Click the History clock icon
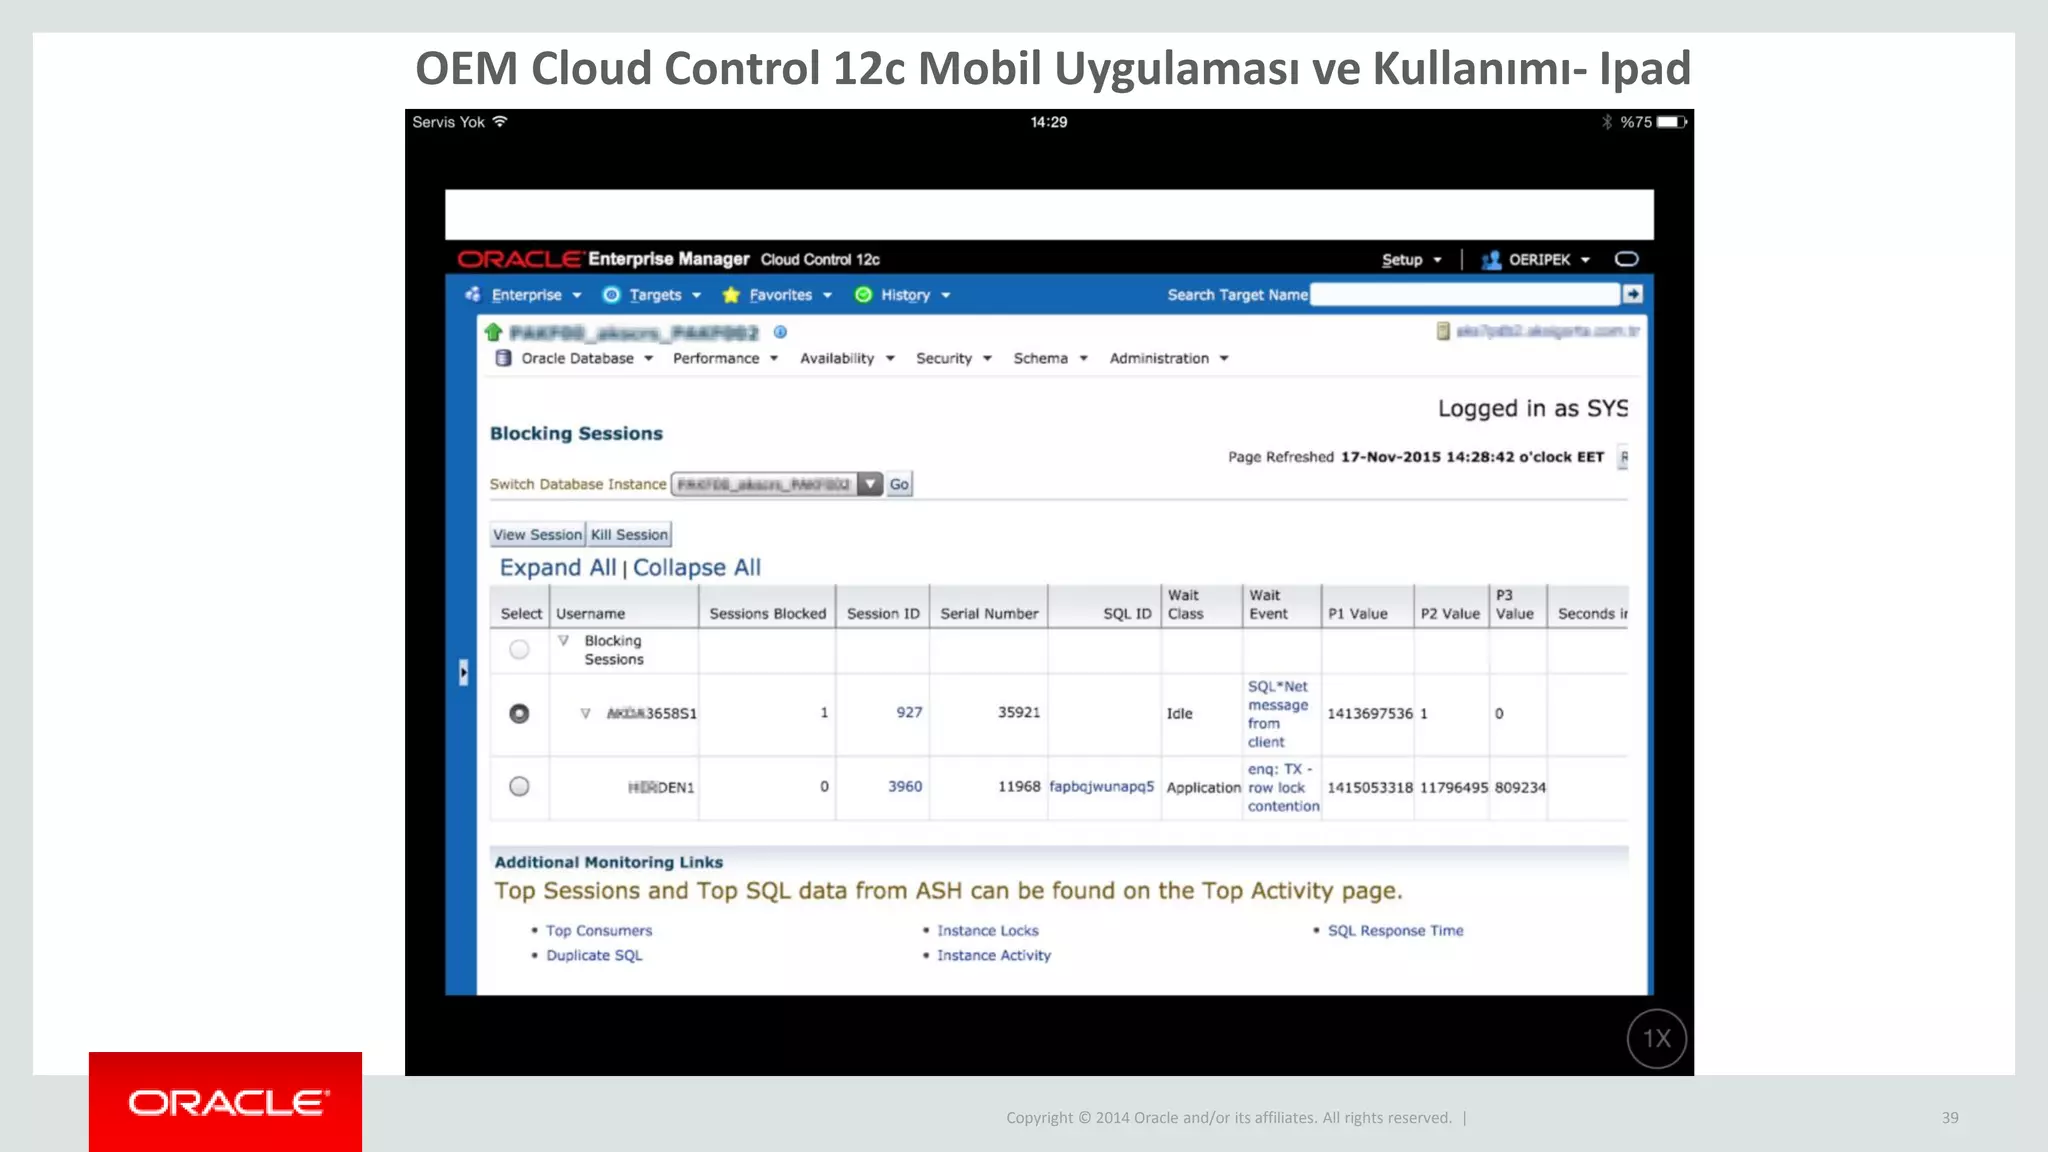 [x=864, y=295]
